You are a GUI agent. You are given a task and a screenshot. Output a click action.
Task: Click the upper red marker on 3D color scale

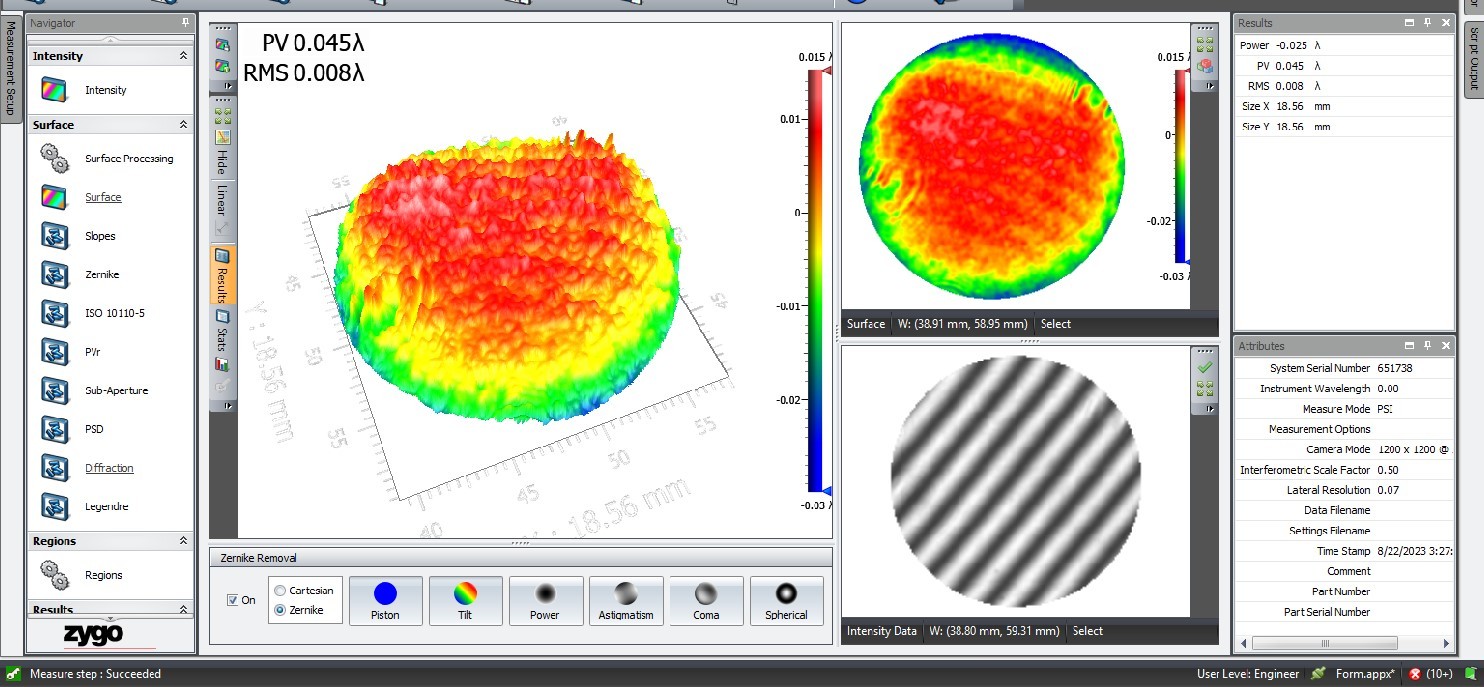point(826,71)
